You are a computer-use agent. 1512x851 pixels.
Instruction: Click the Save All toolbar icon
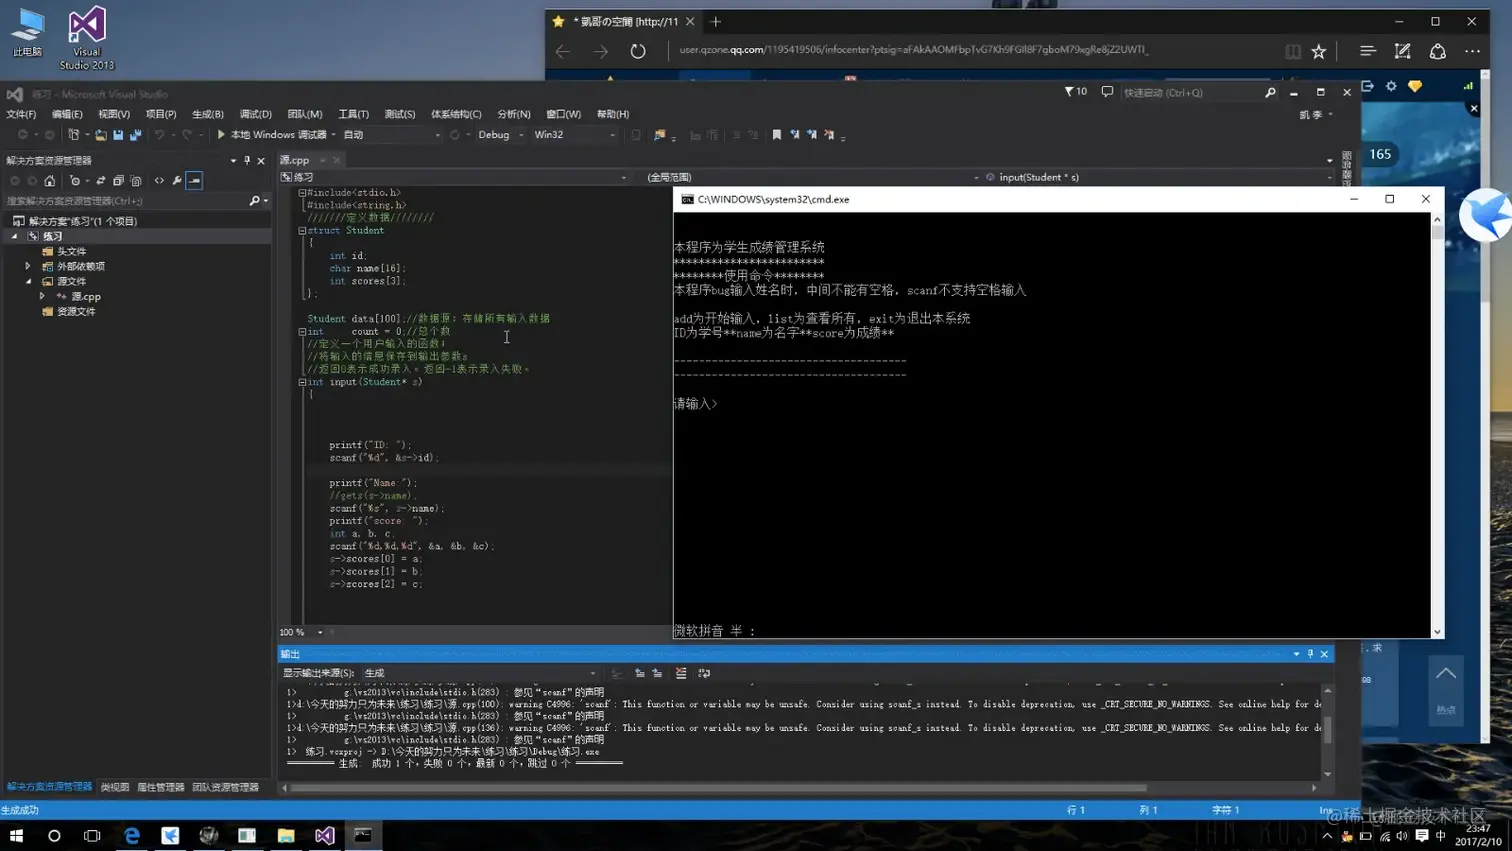pos(135,135)
